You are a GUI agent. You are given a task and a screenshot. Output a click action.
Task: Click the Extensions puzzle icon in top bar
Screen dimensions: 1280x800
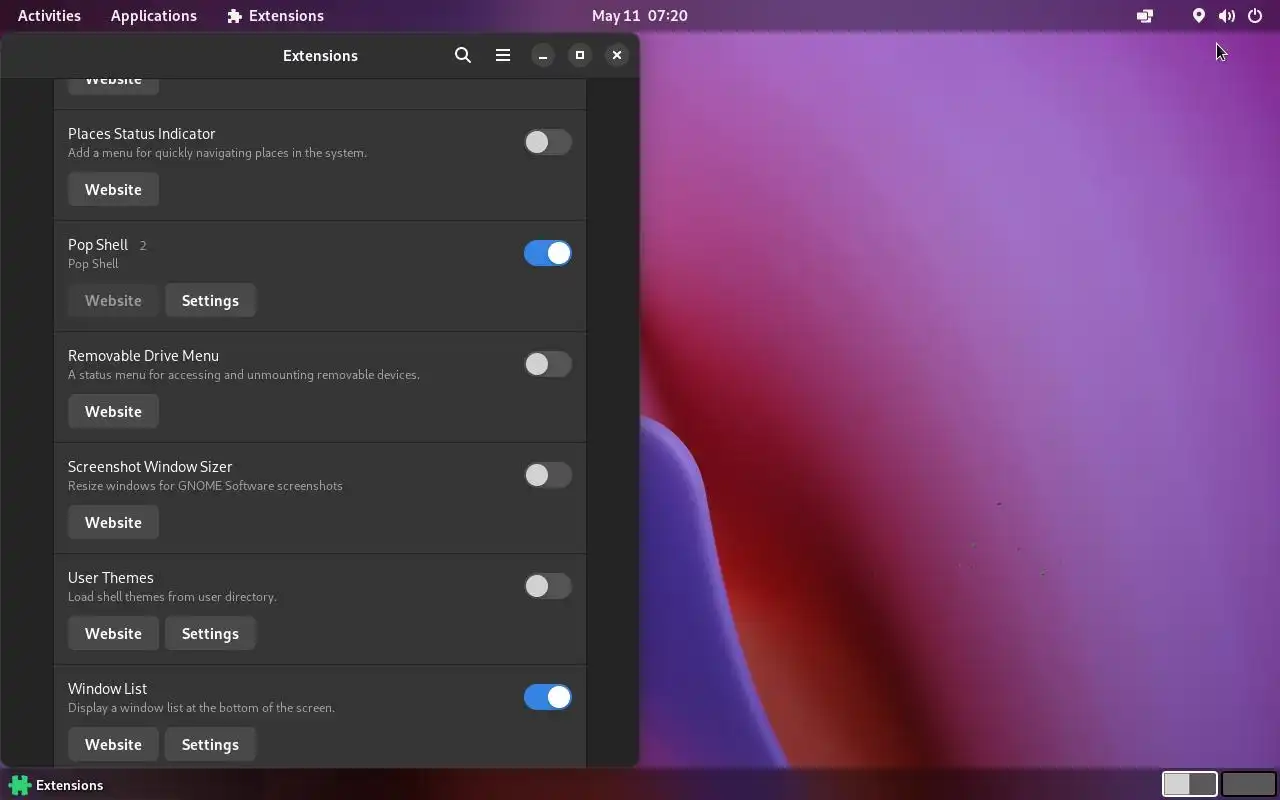point(235,16)
